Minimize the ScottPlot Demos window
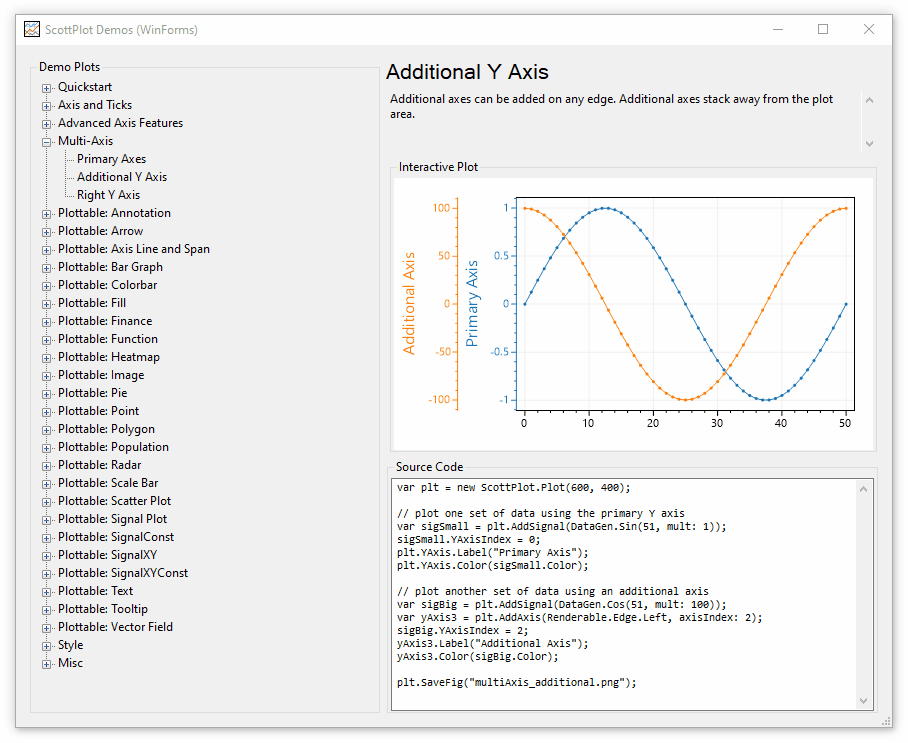Screen dimensions: 908x743 pos(778,29)
